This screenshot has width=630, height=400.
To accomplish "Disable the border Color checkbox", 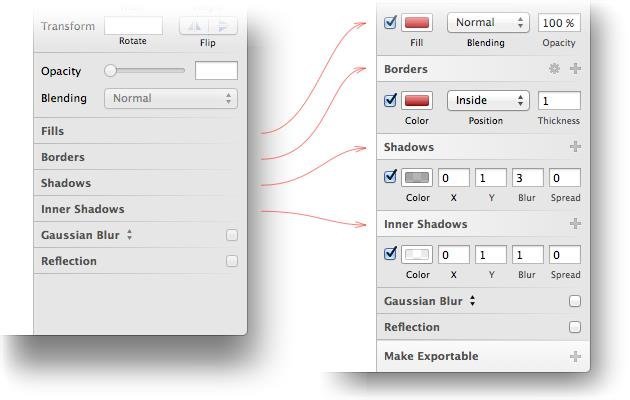I will [x=390, y=100].
